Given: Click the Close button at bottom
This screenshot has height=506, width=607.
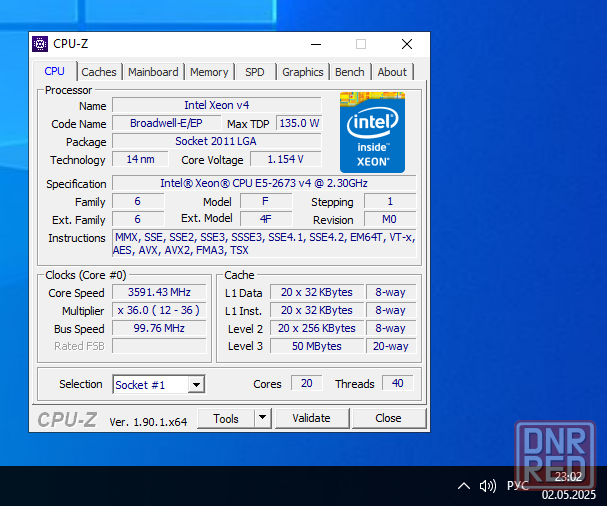Looking at the screenshot, I should (388, 418).
